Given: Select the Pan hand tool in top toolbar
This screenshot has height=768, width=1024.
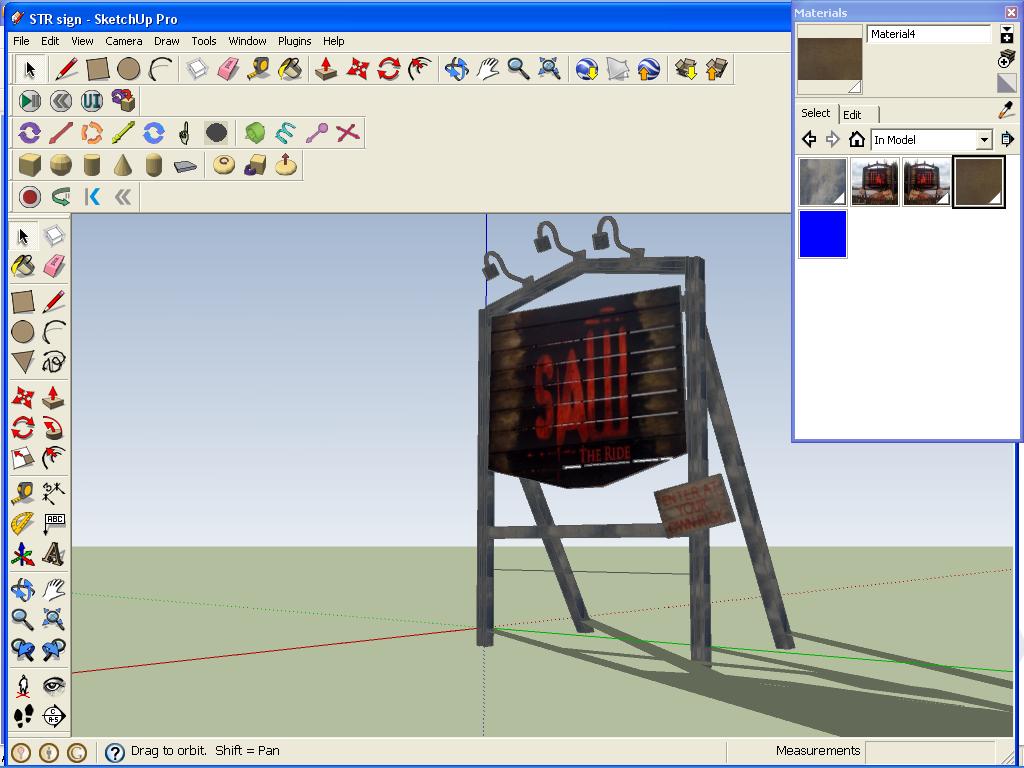Looking at the screenshot, I should coord(488,69).
